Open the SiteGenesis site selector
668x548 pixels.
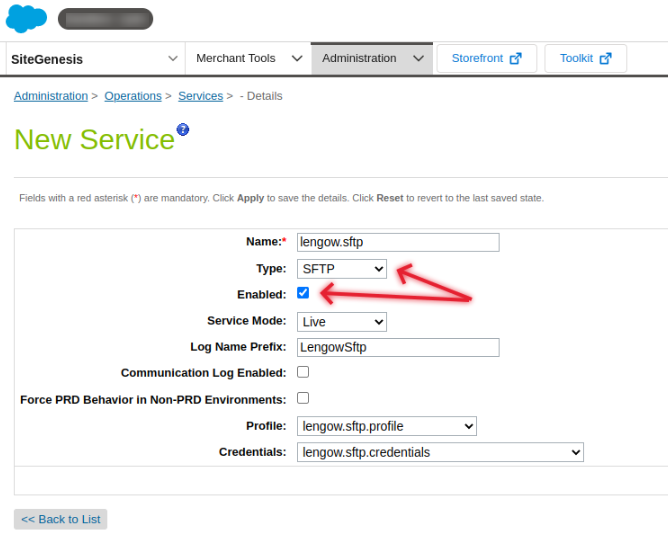(x=95, y=59)
